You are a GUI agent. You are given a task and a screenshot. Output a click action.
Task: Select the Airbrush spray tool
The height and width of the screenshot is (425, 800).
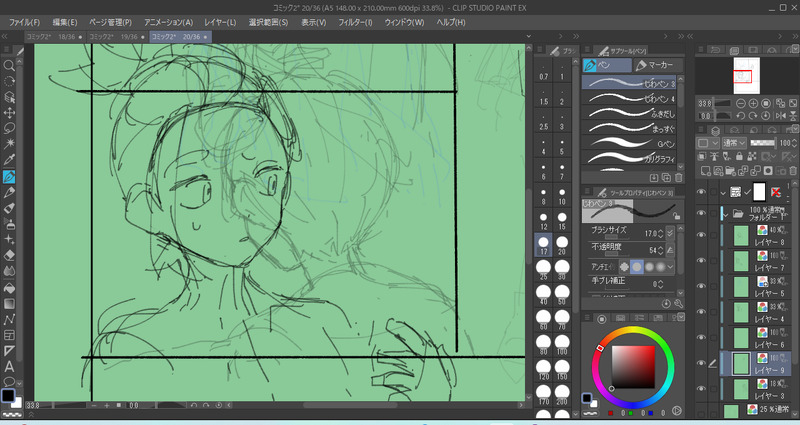click(x=9, y=224)
